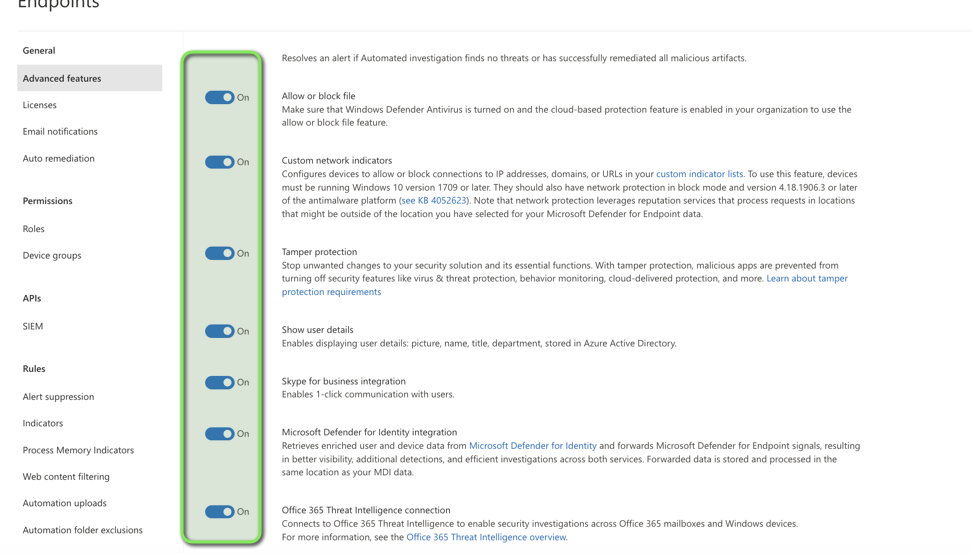Follow the Microsoft Defender for Identity hyperlink

click(532, 446)
